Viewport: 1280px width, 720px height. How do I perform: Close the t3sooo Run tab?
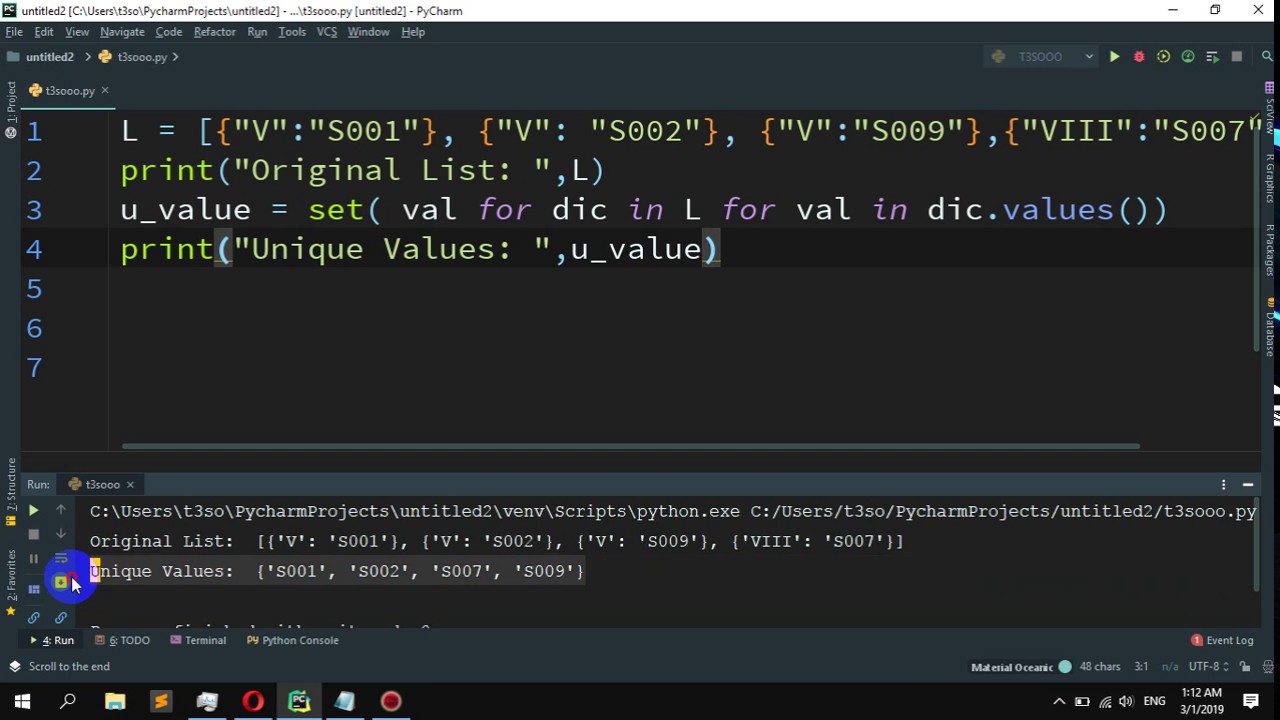click(130, 485)
